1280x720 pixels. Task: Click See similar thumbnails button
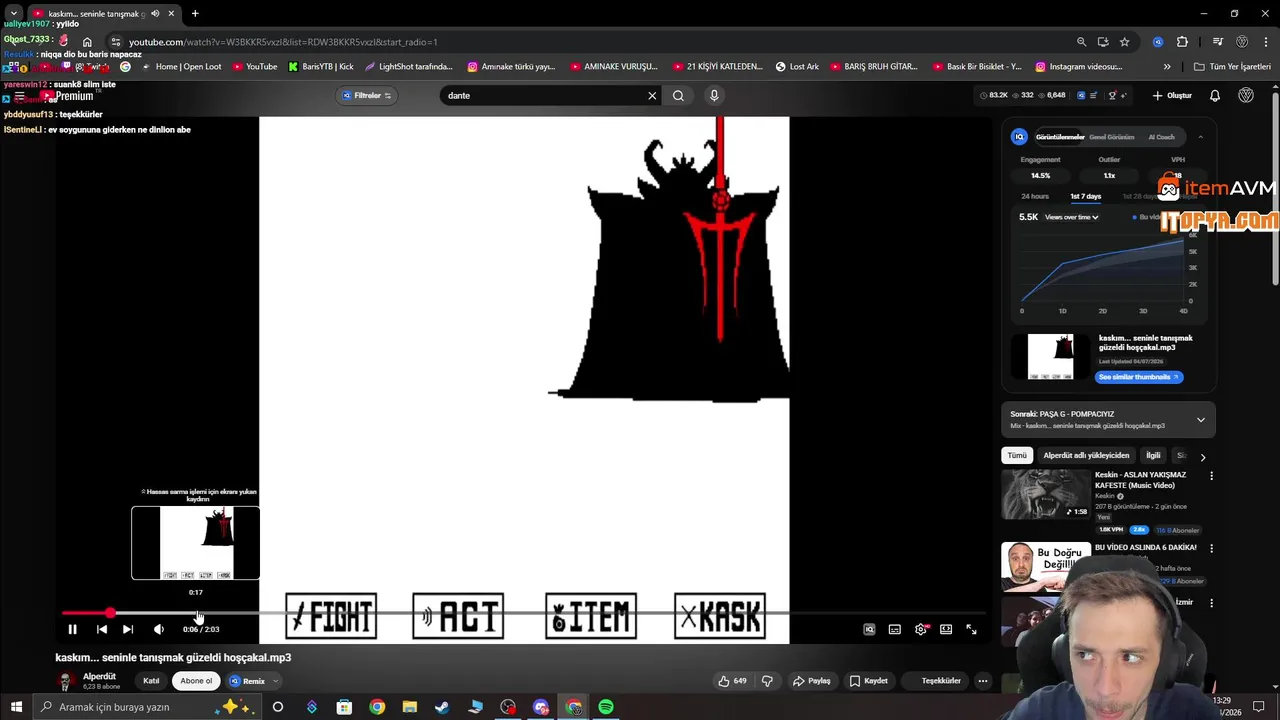[1139, 377]
